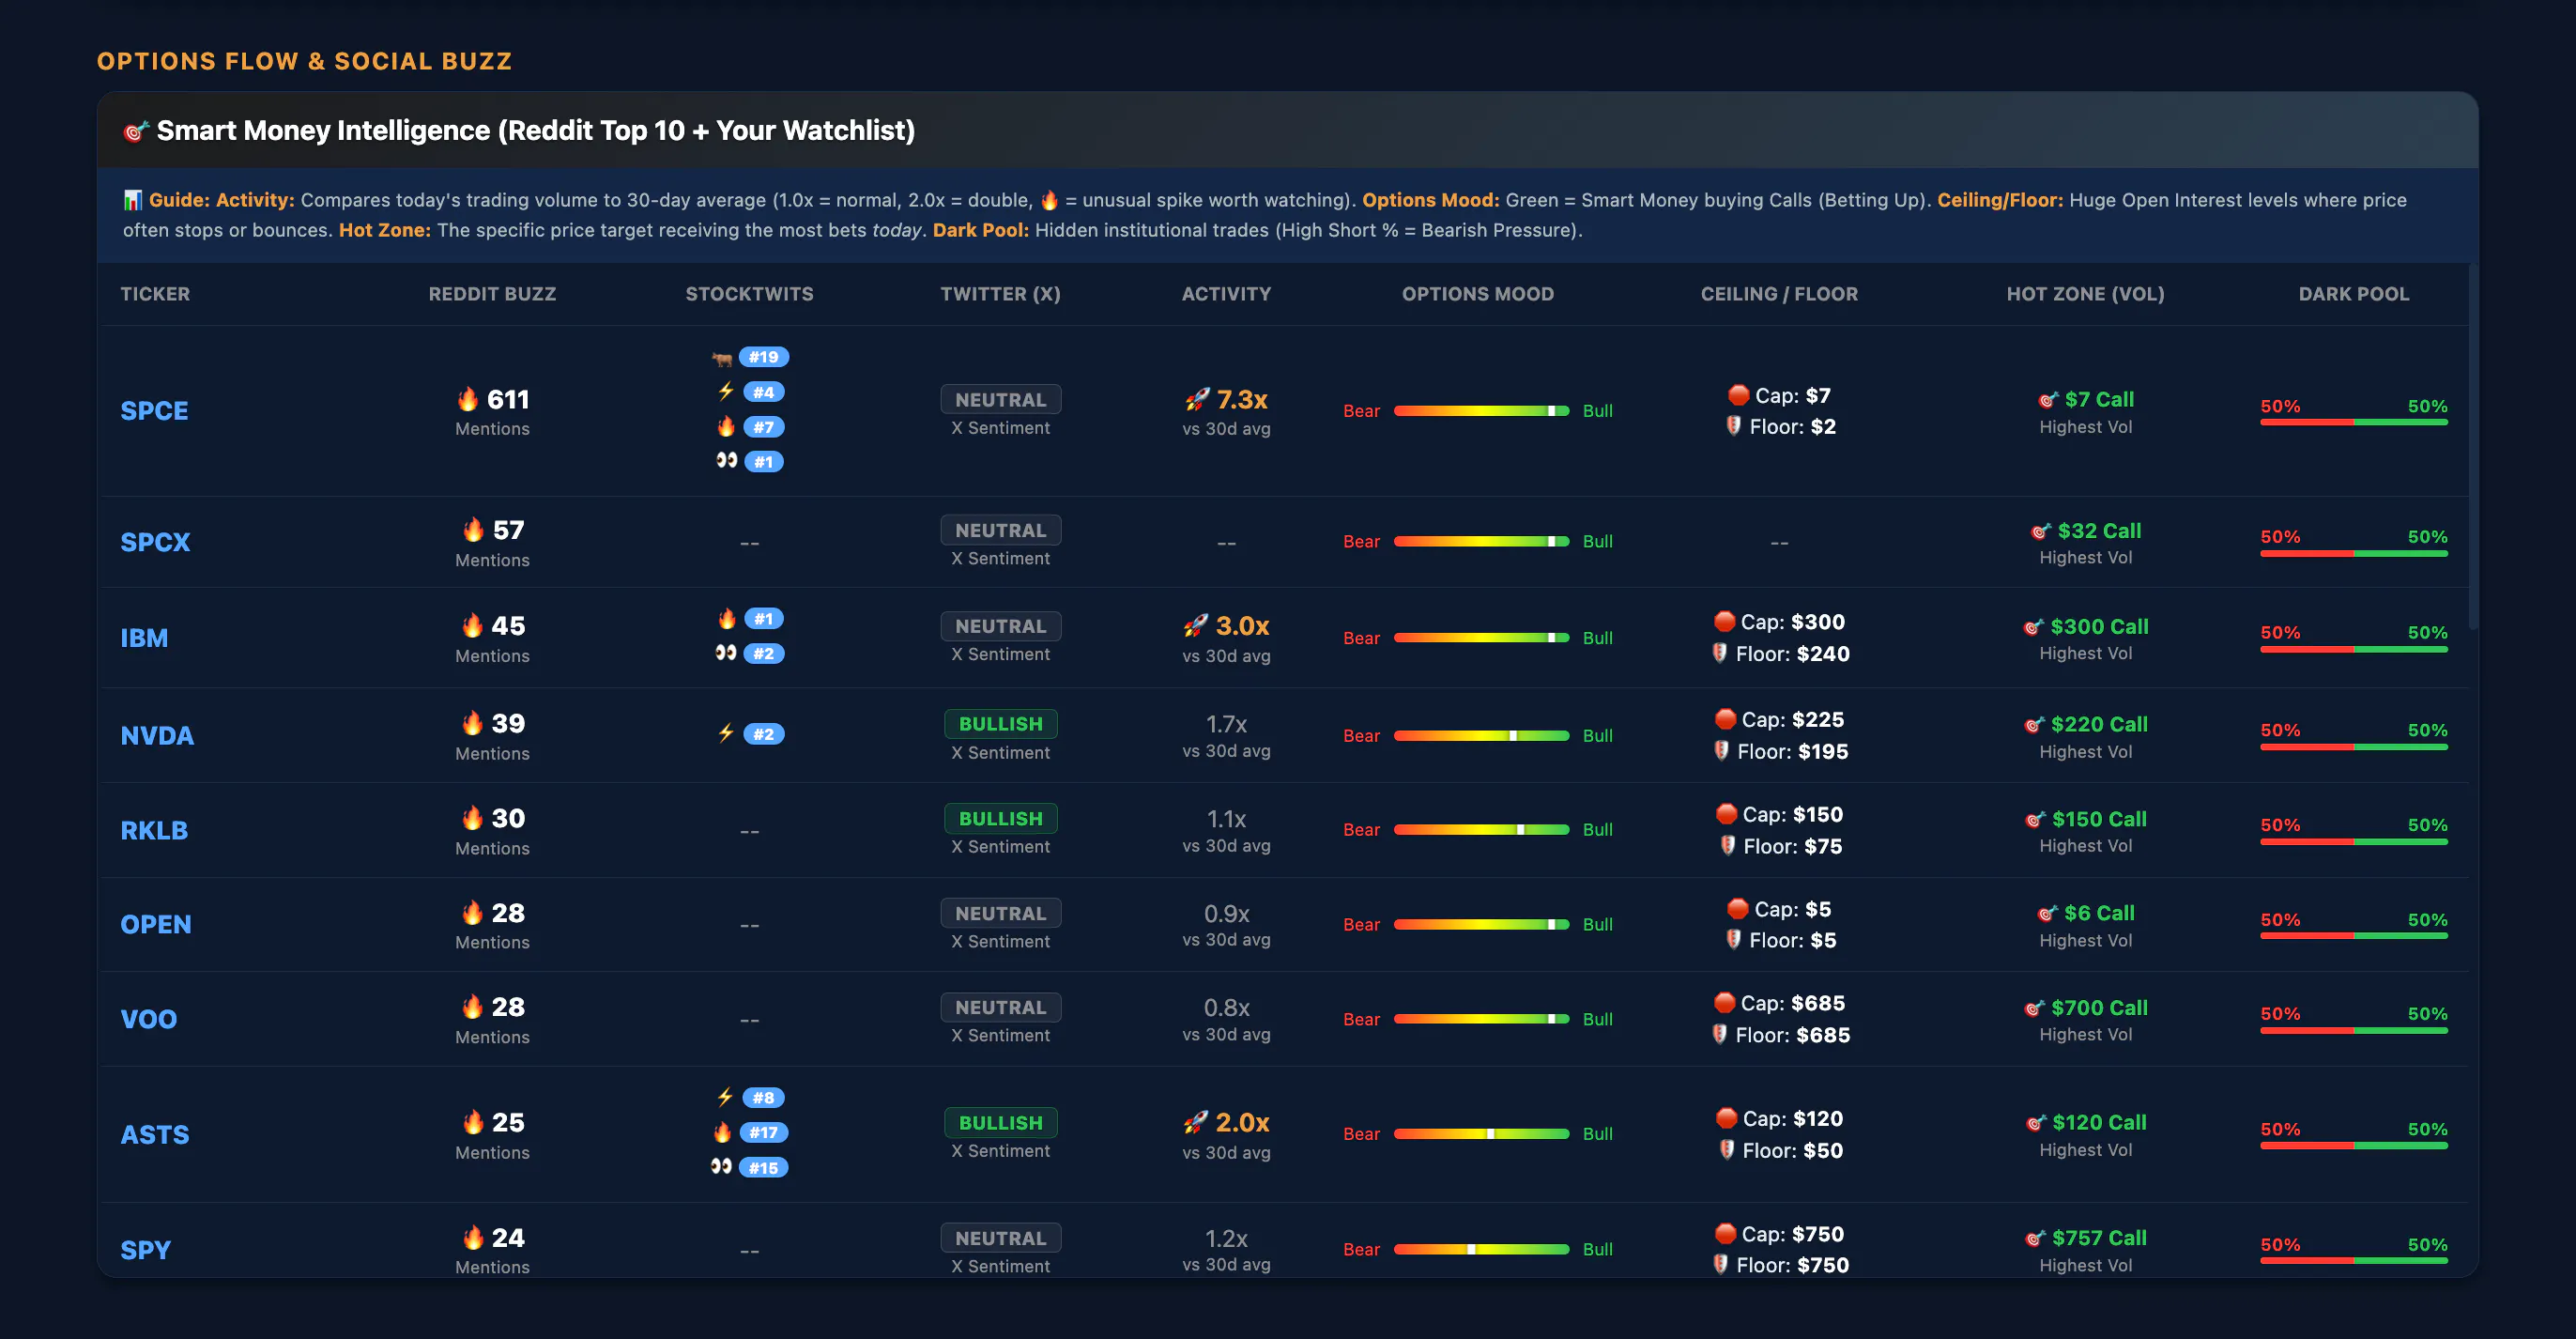The height and width of the screenshot is (1339, 2576).
Task: Click the "0.9x" activity value for OPEN
Action: [1226, 913]
